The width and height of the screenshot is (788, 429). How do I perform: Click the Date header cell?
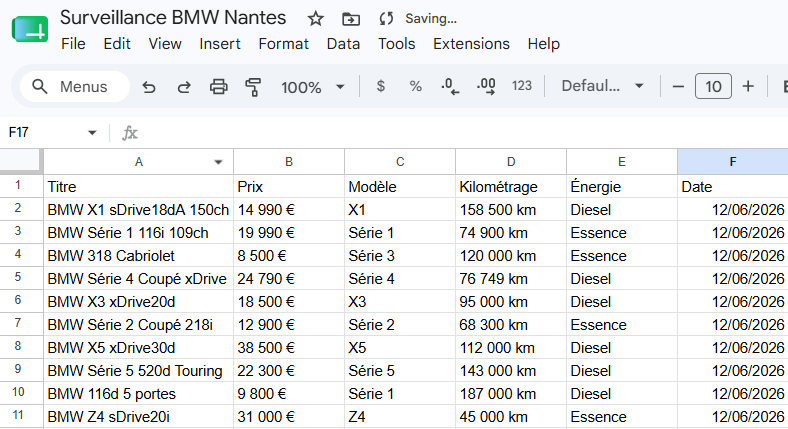pyautogui.click(x=733, y=186)
